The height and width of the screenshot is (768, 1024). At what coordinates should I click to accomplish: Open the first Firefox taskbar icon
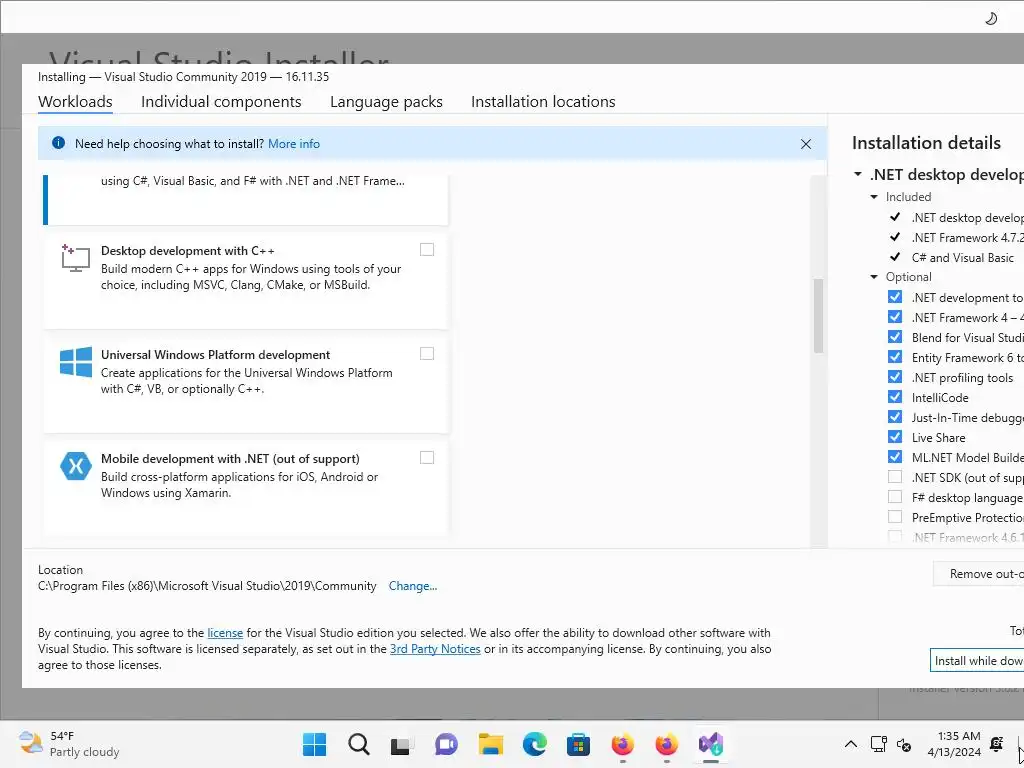tap(622, 744)
